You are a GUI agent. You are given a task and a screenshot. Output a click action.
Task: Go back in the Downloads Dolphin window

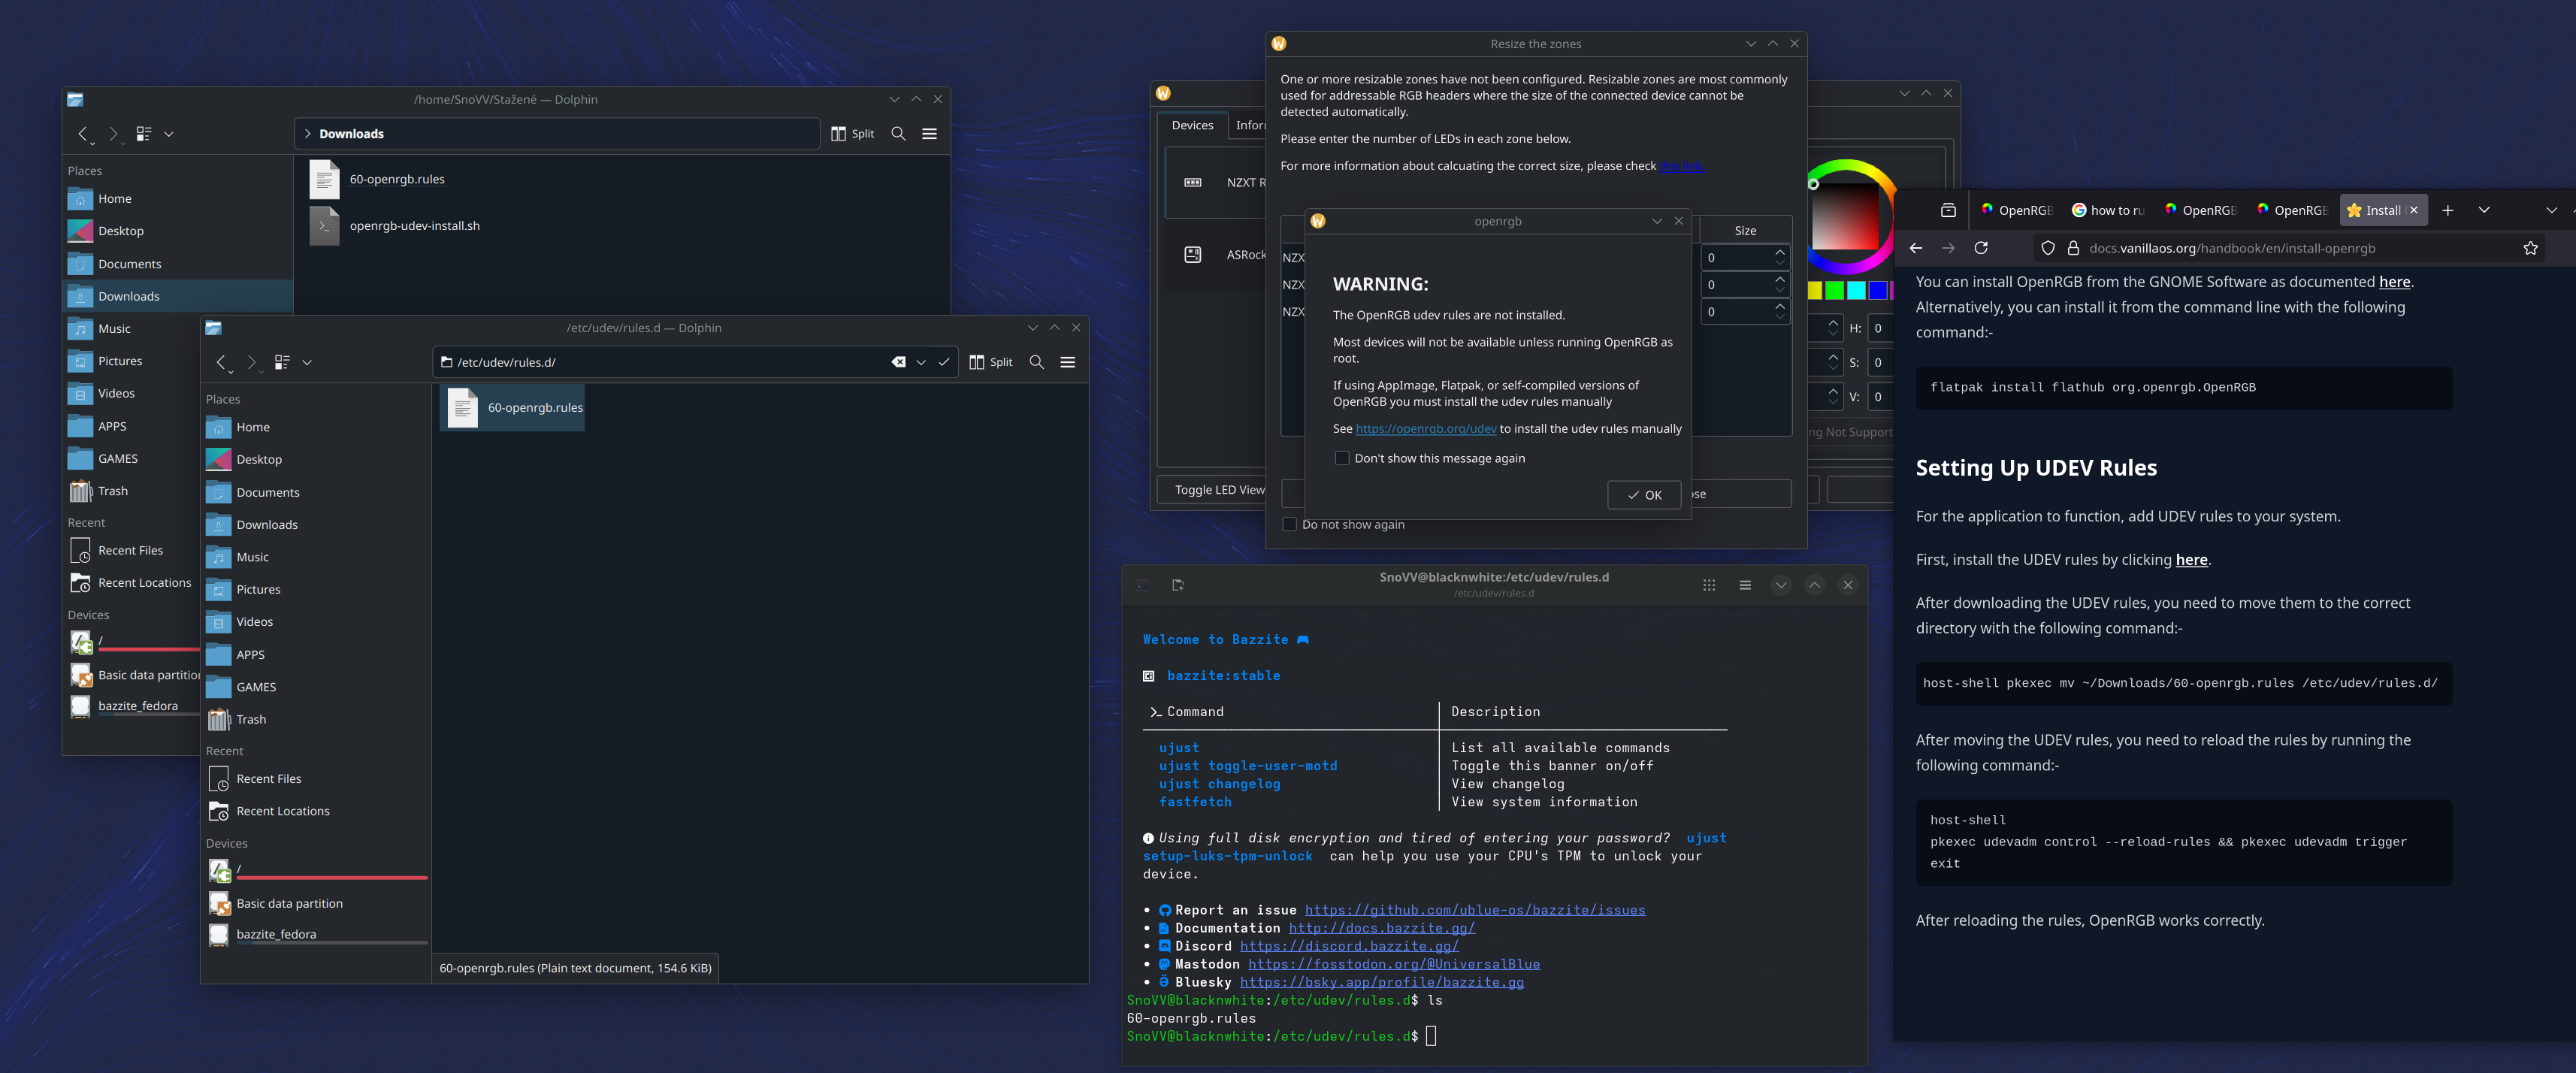pos(84,134)
